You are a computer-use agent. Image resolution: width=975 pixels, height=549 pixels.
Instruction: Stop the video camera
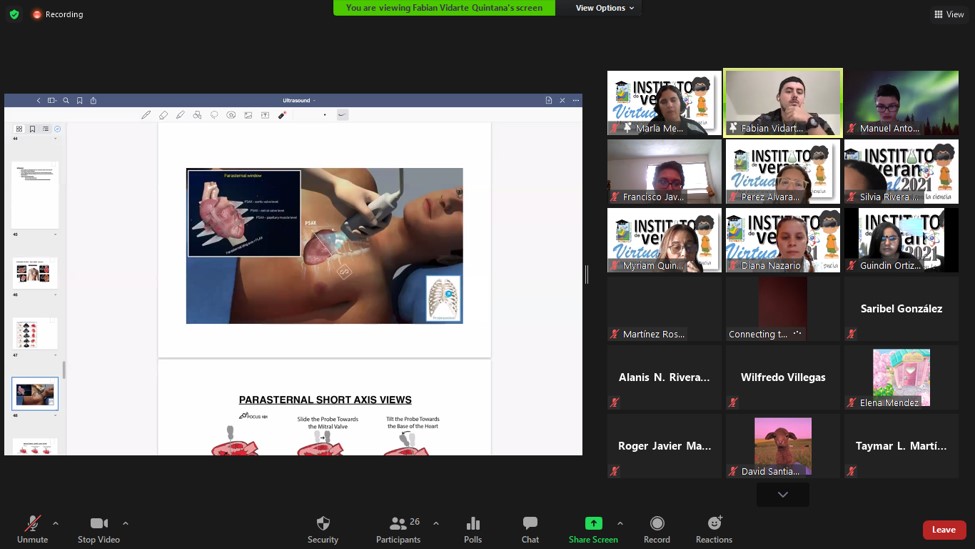(x=99, y=529)
